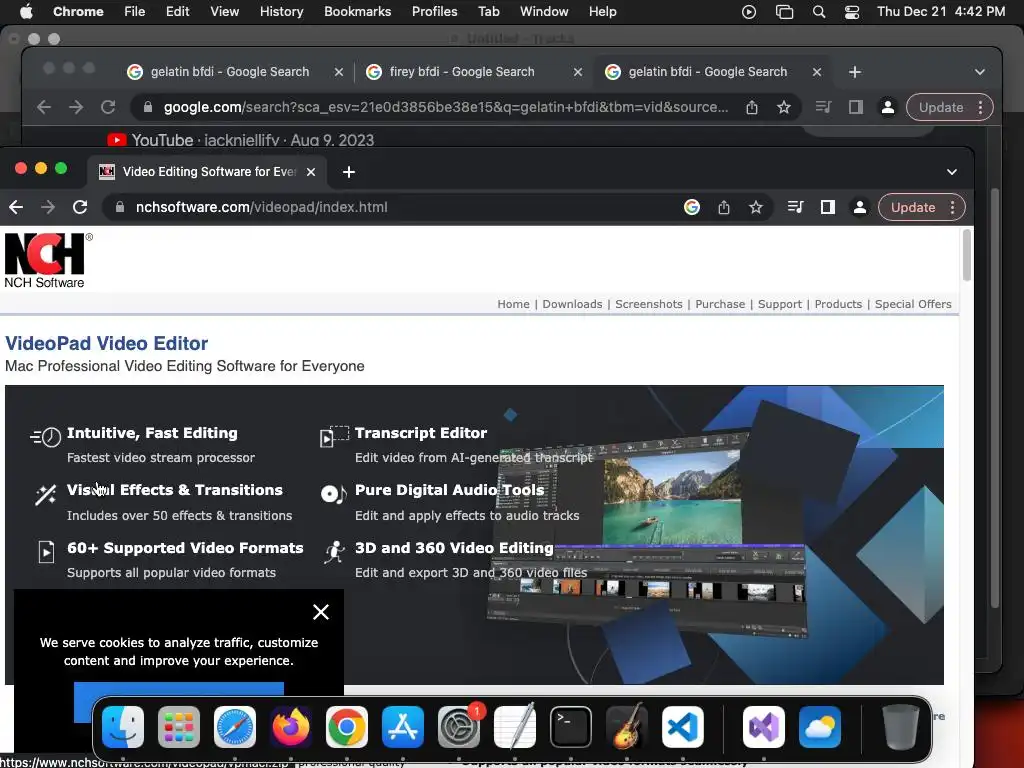
Task: Open Finder from the Dock
Action: coord(123,727)
